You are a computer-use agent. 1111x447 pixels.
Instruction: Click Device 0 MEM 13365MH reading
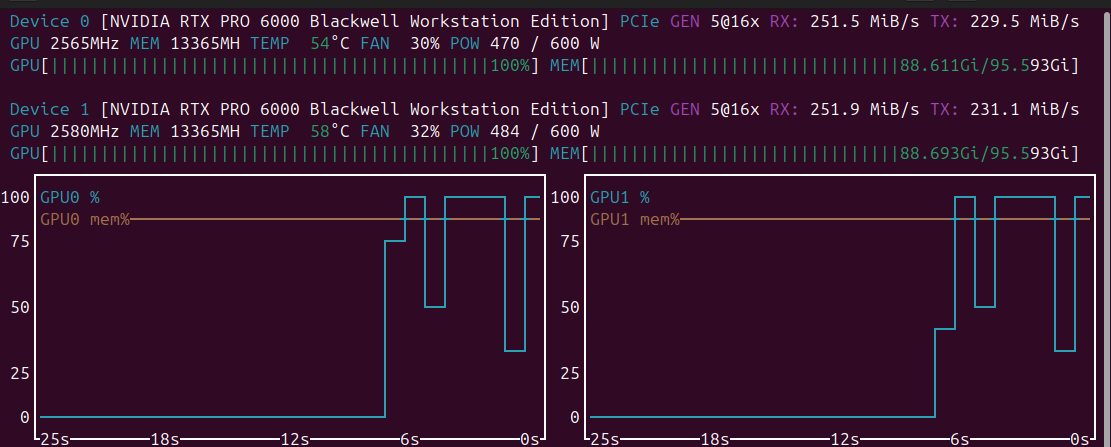point(185,44)
